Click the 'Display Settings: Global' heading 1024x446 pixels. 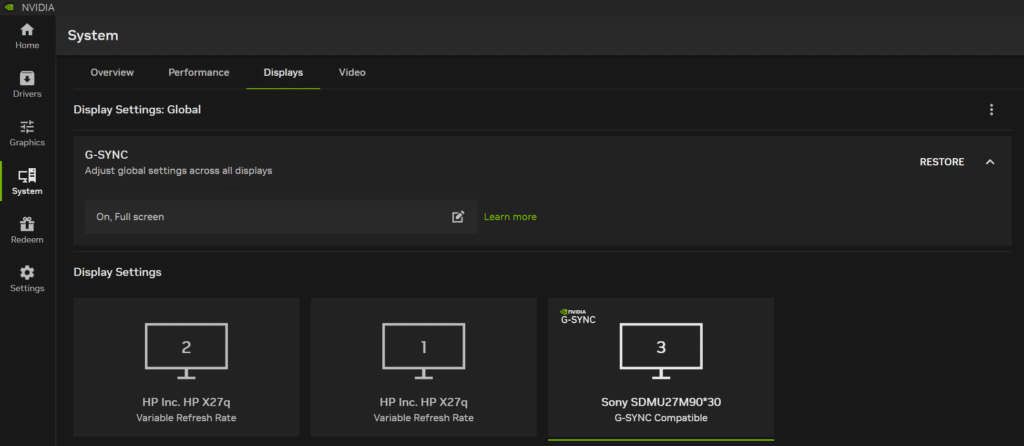pyautogui.click(x=137, y=110)
